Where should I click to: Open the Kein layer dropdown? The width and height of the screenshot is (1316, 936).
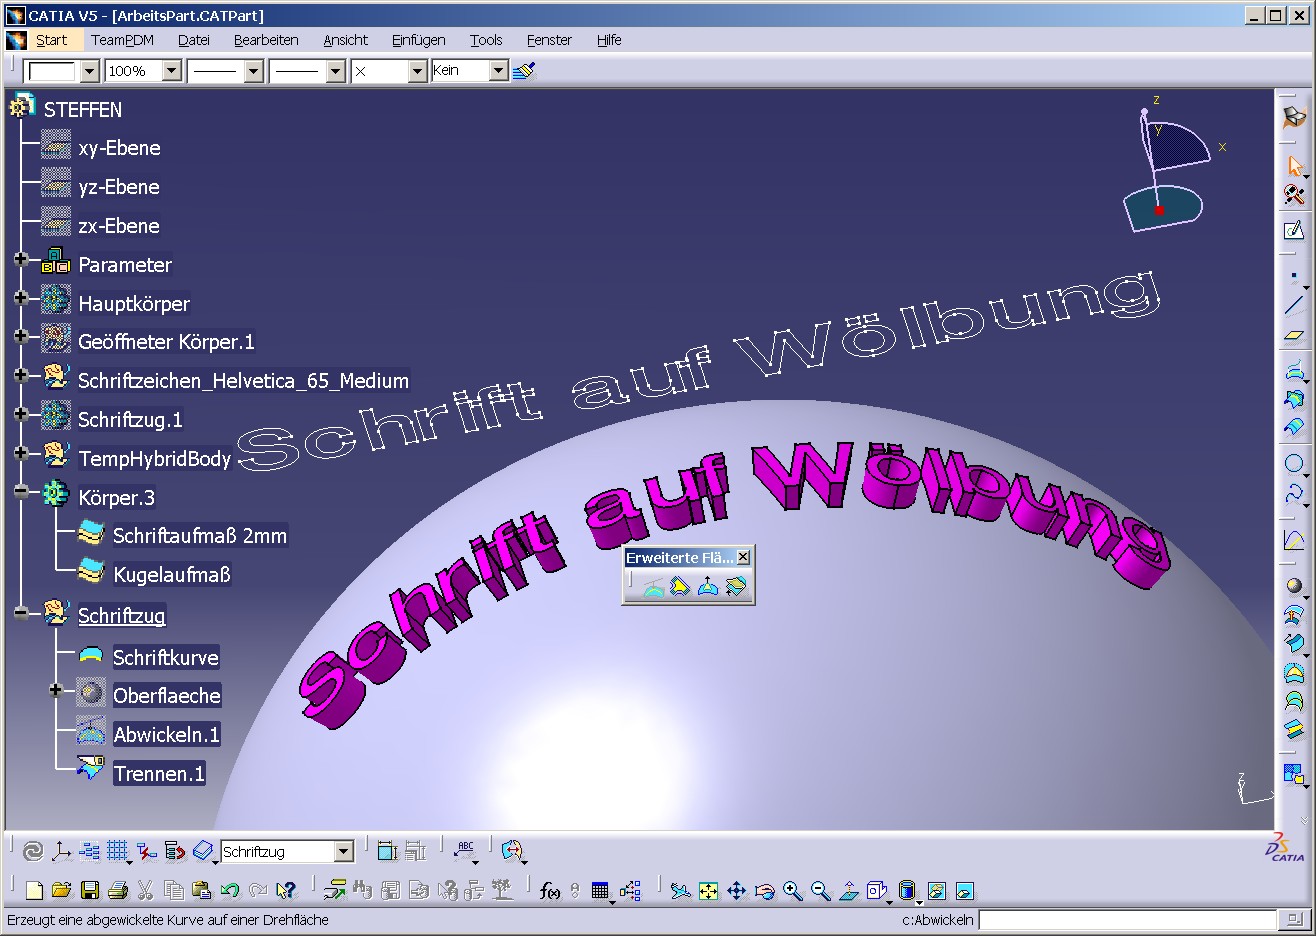point(498,71)
